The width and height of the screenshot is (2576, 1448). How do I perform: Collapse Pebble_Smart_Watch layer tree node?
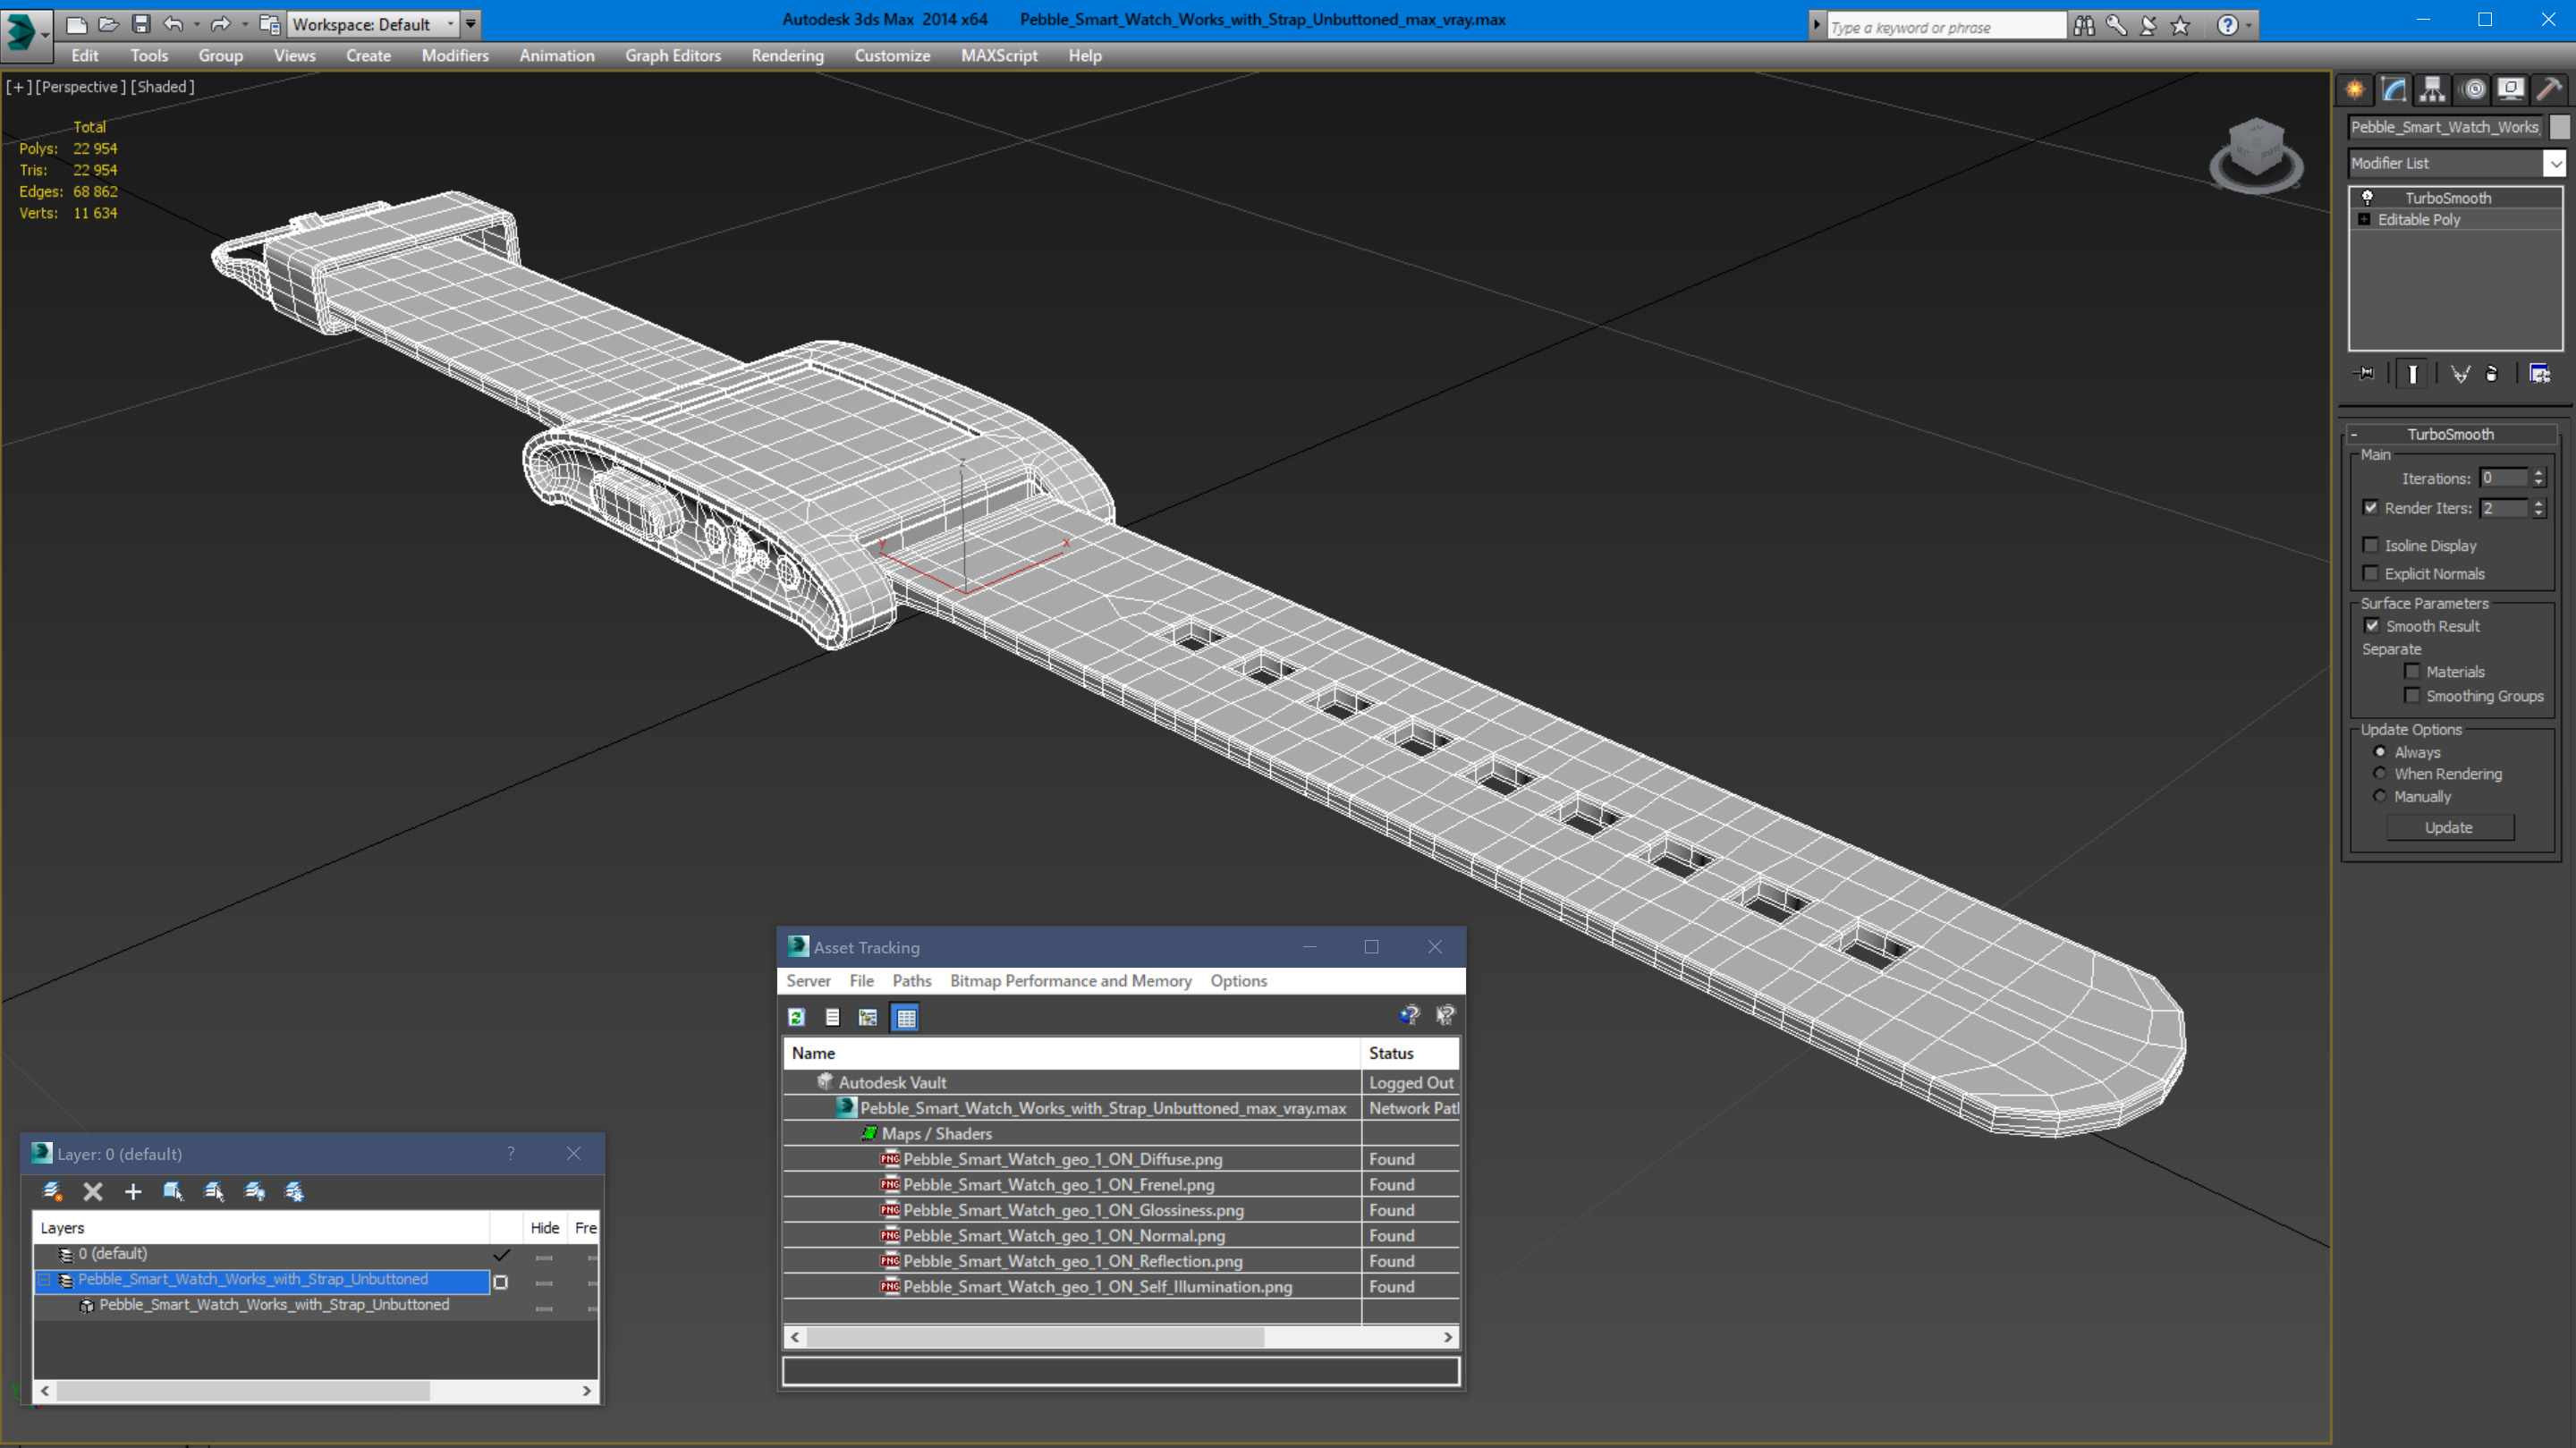point(44,1279)
